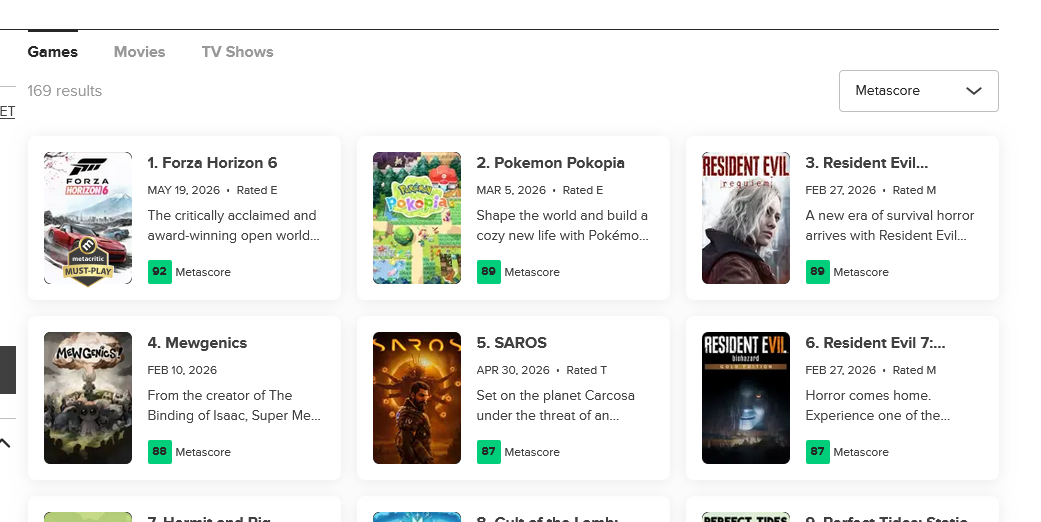Screen dimensions: 1041x522
Task: Click Pokemon Pokopia's 89 score badge
Action: (489, 272)
